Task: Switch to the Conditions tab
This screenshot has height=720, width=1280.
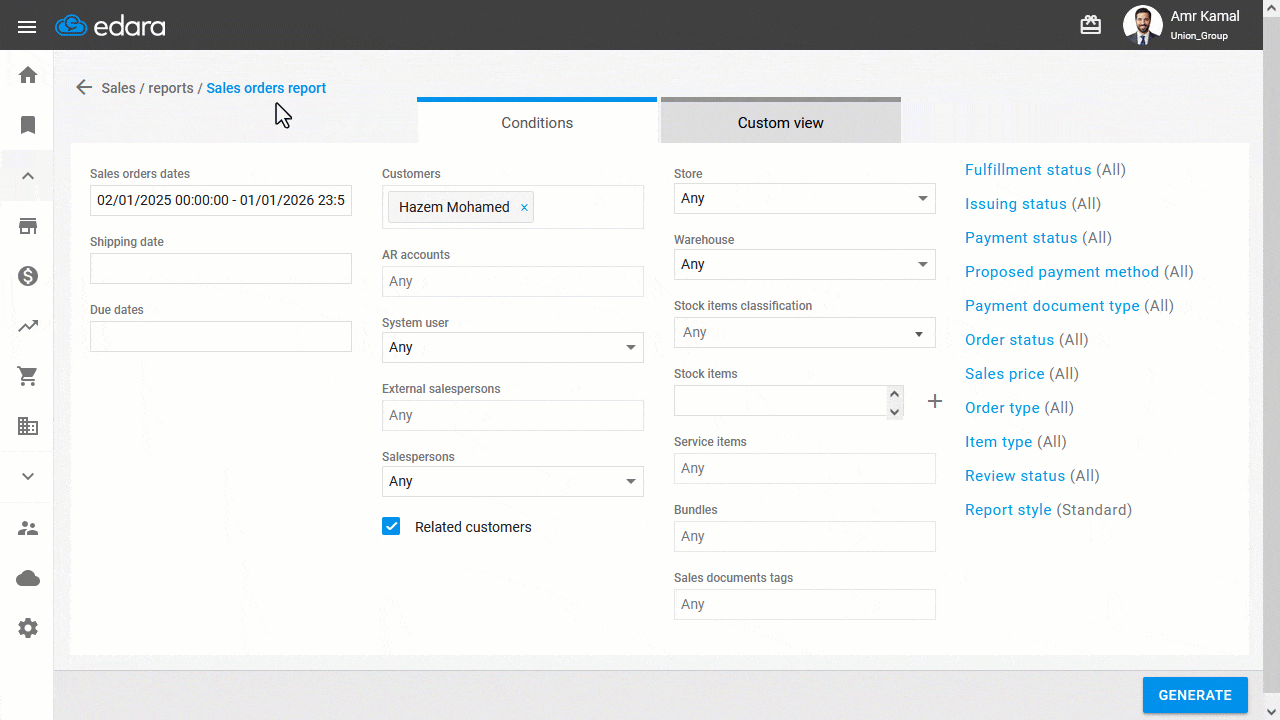Action: (x=537, y=122)
